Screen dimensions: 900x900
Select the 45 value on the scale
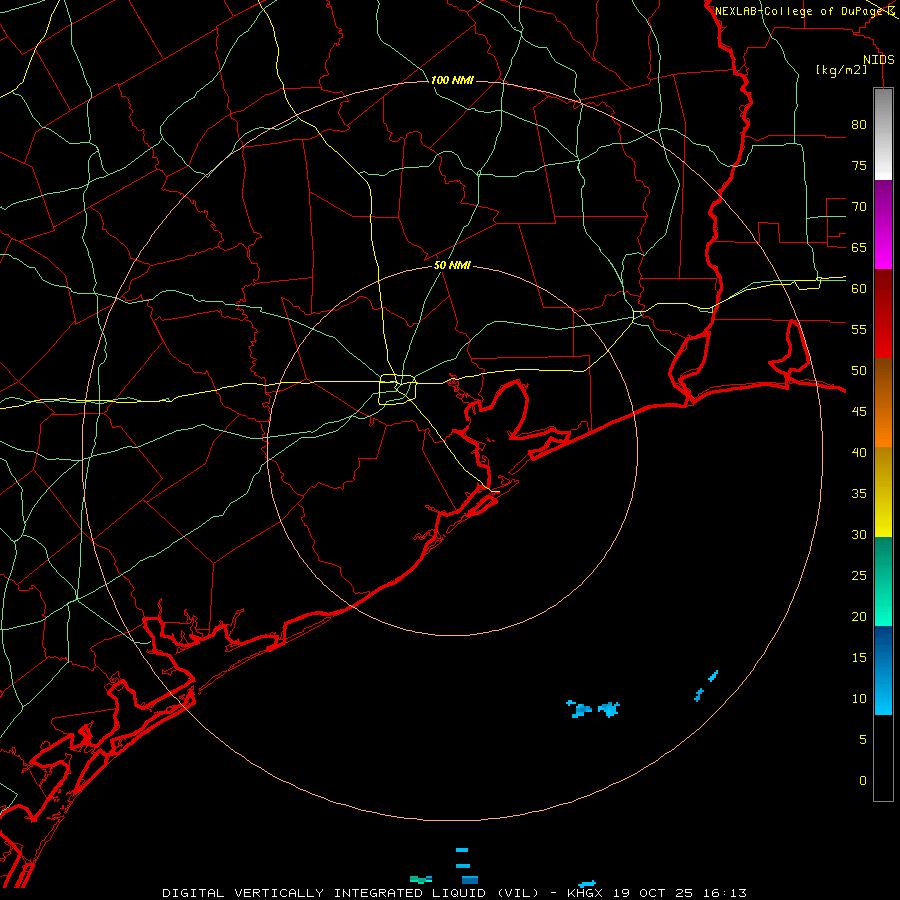click(x=859, y=412)
